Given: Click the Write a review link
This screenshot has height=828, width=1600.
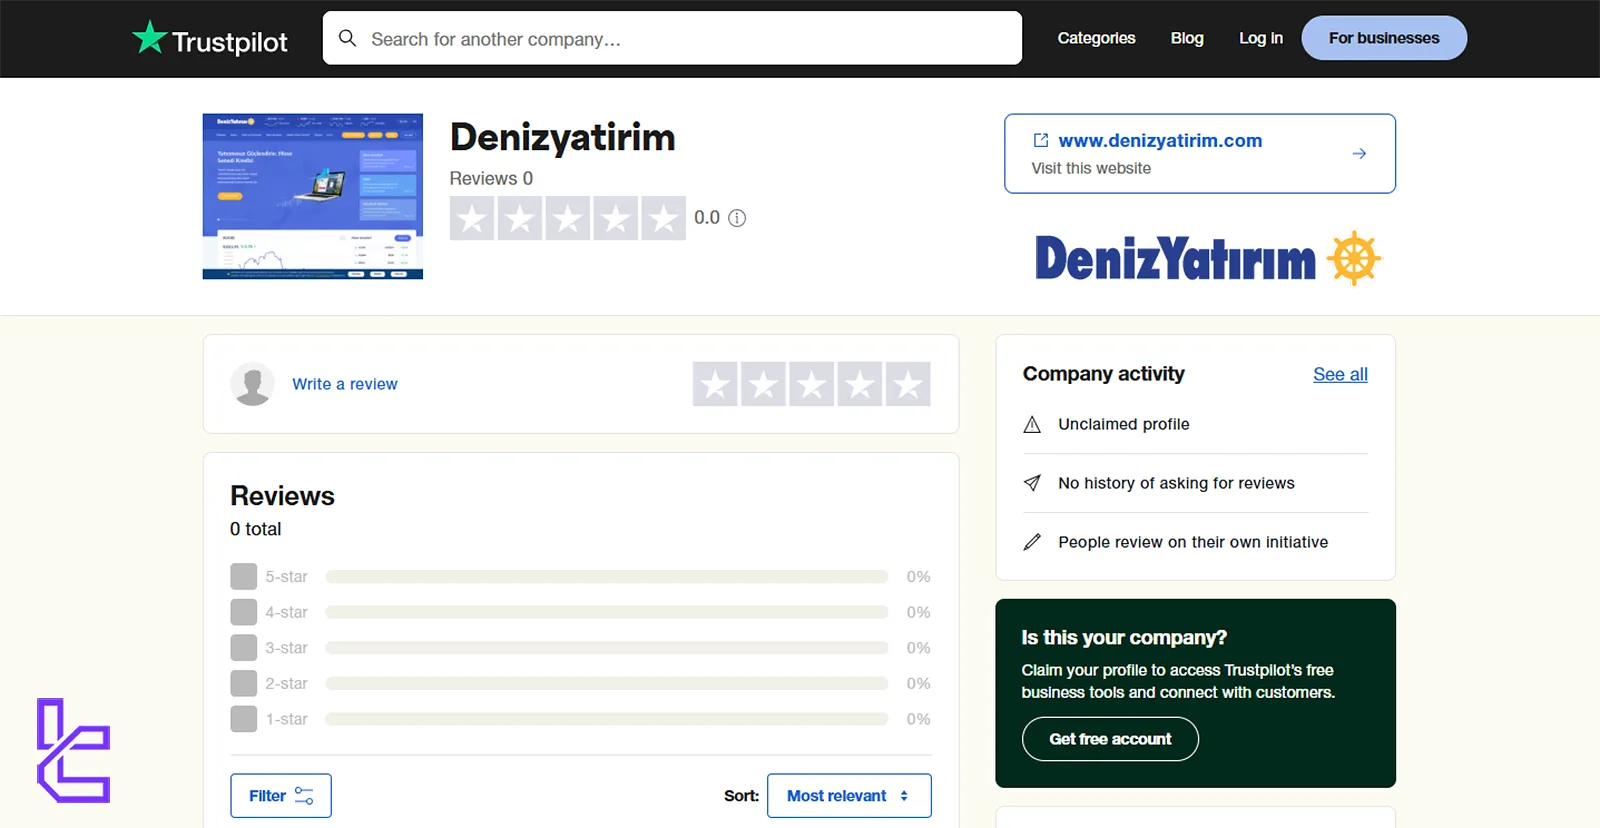Looking at the screenshot, I should (x=345, y=384).
